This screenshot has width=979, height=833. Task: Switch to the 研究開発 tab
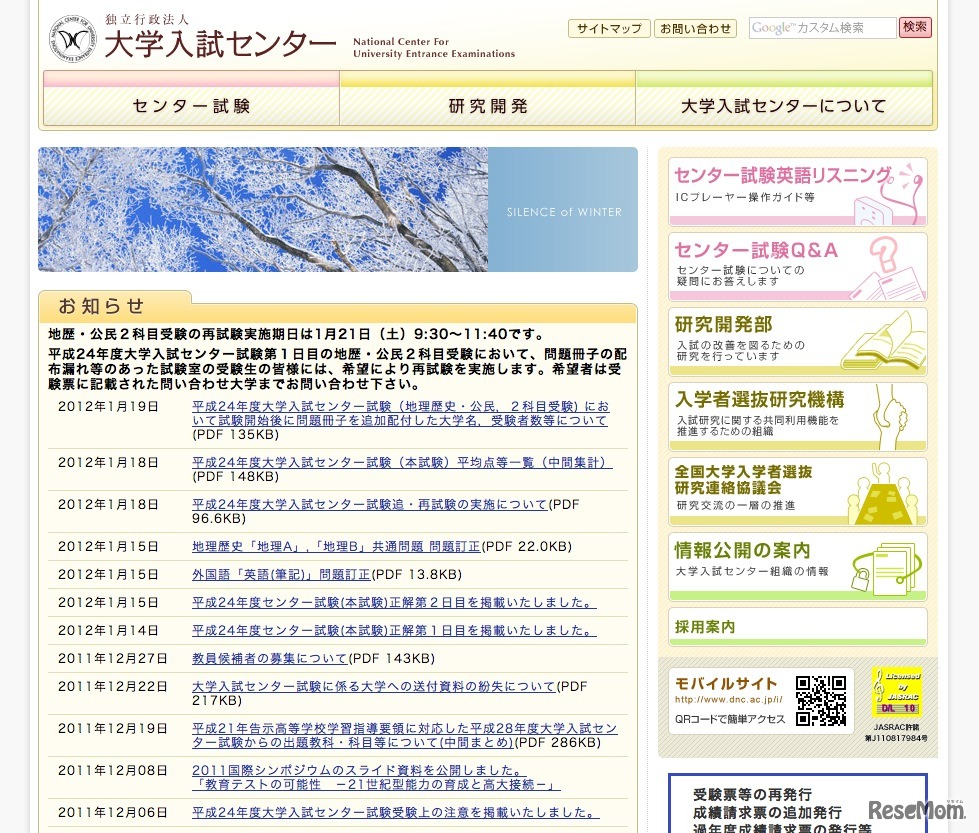489,105
